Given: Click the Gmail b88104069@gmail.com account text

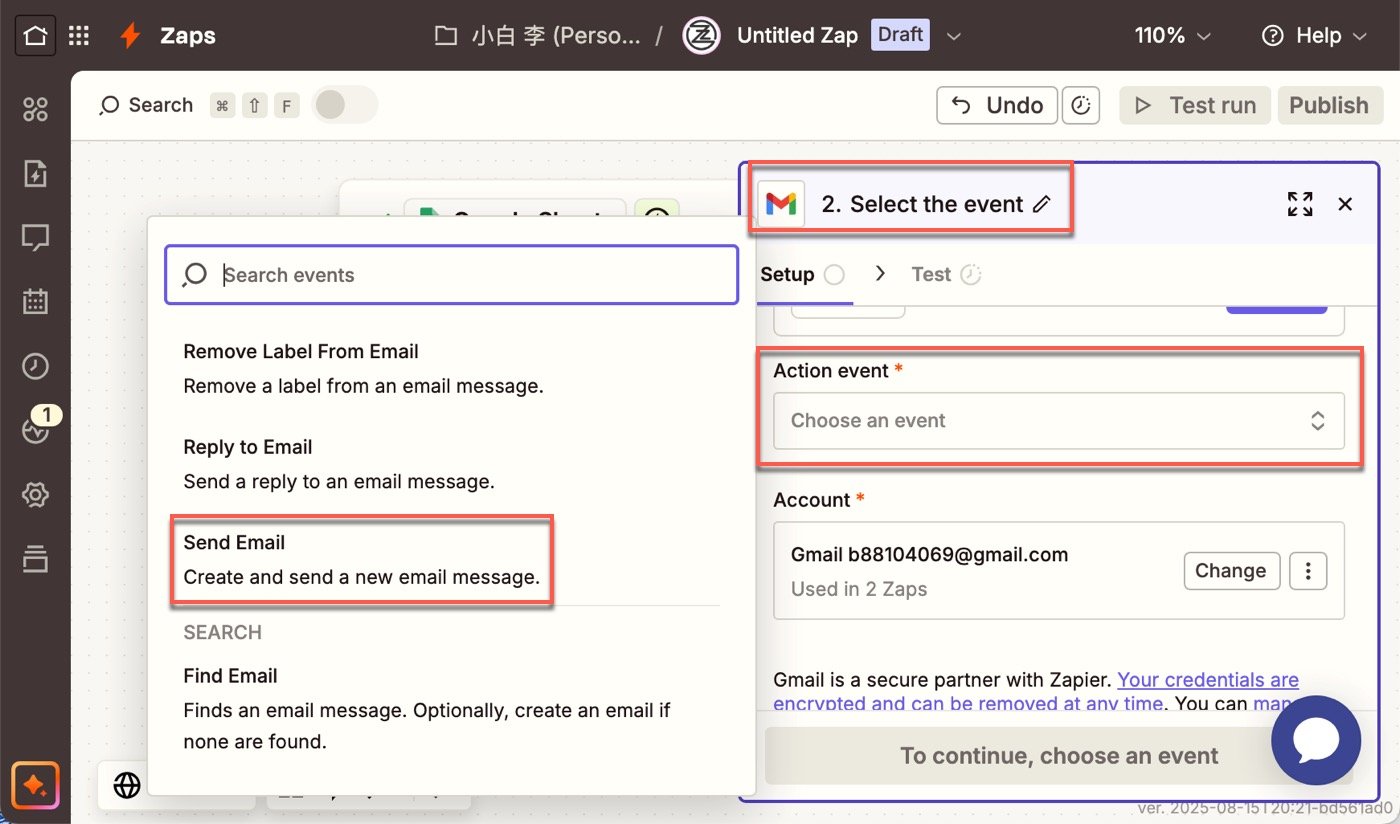Looking at the screenshot, I should click(929, 555).
